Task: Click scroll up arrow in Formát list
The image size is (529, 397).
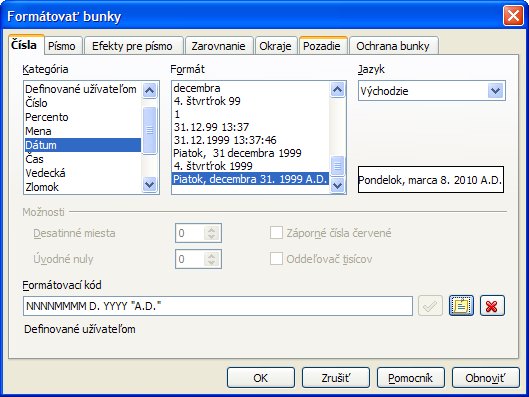Action: [337, 90]
